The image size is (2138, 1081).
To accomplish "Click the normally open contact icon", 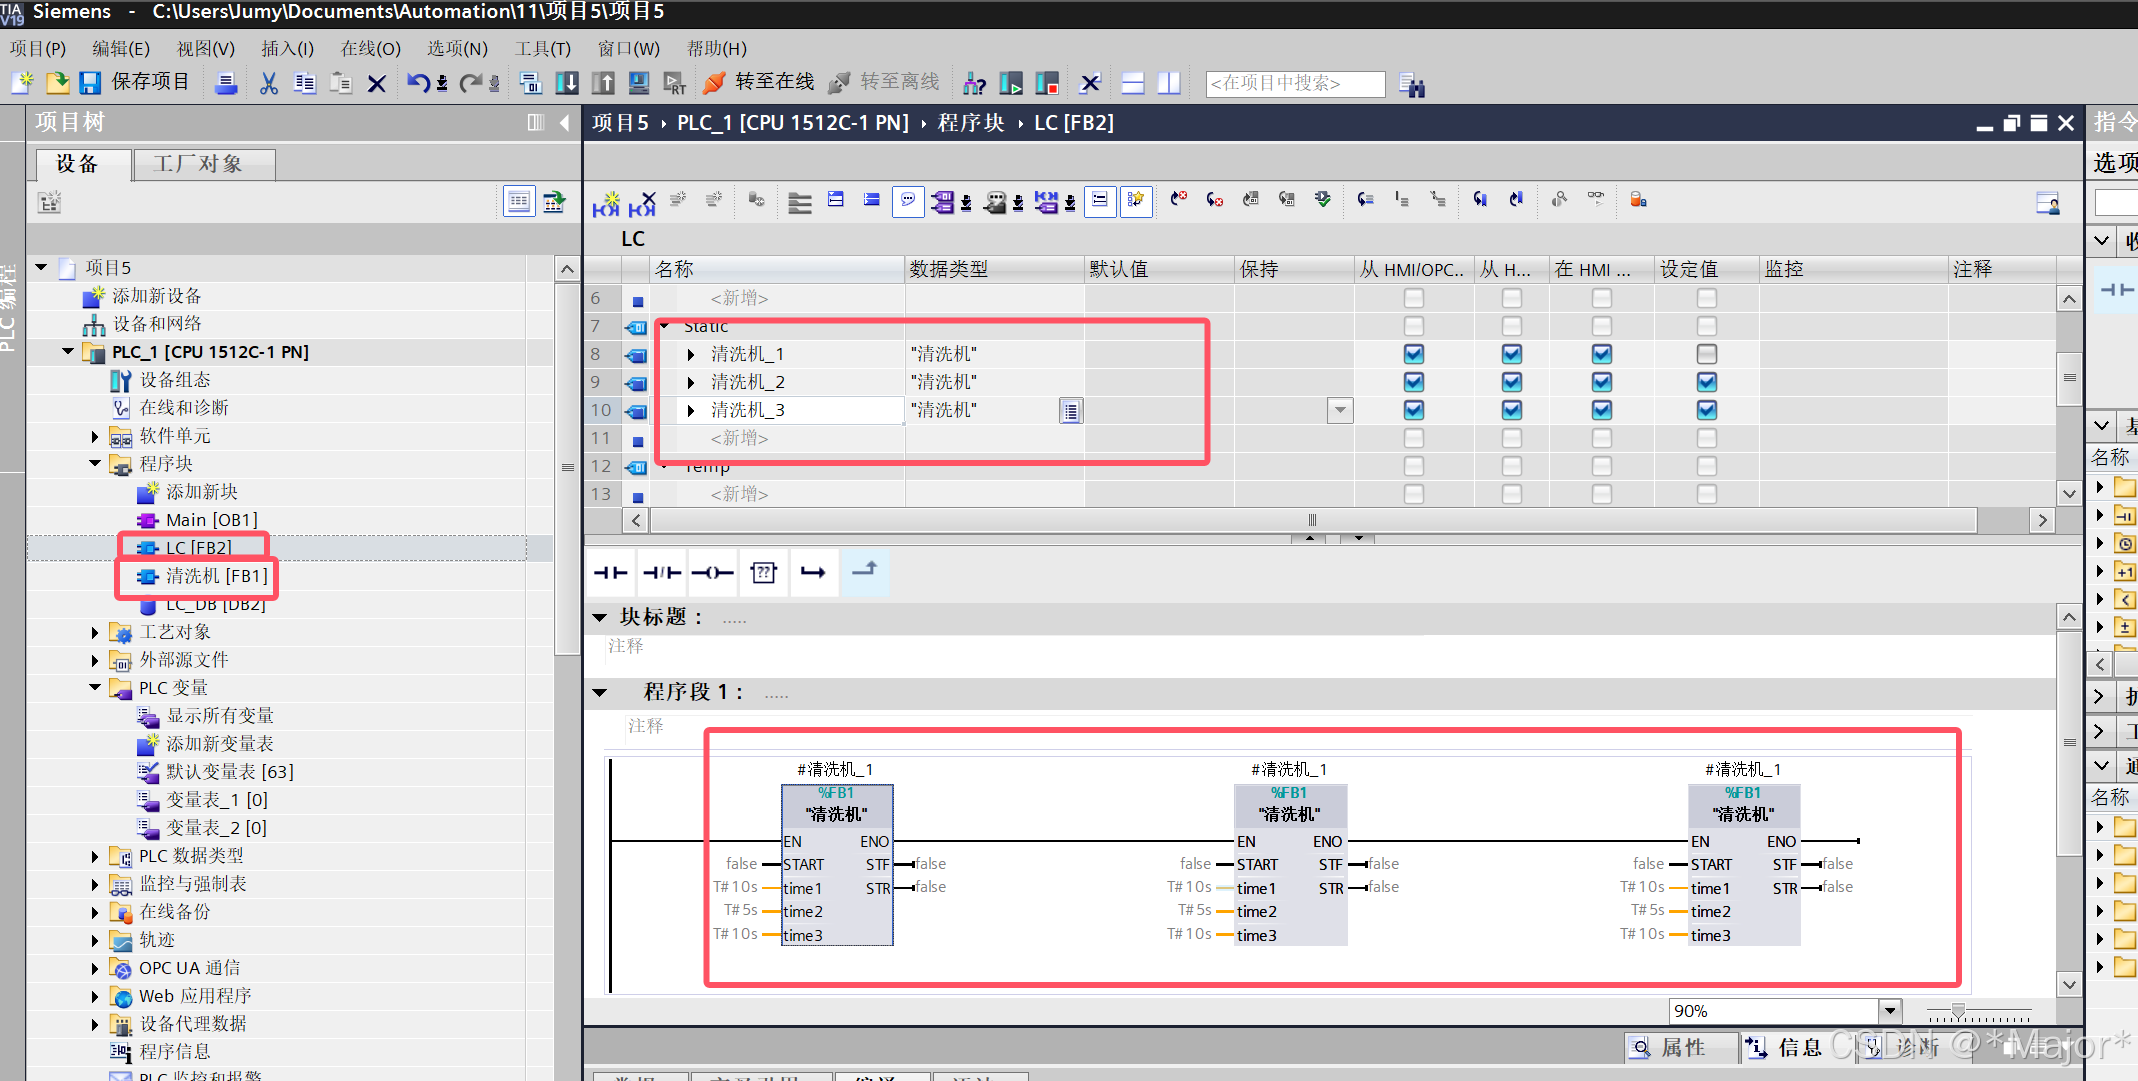I will pos(611,572).
